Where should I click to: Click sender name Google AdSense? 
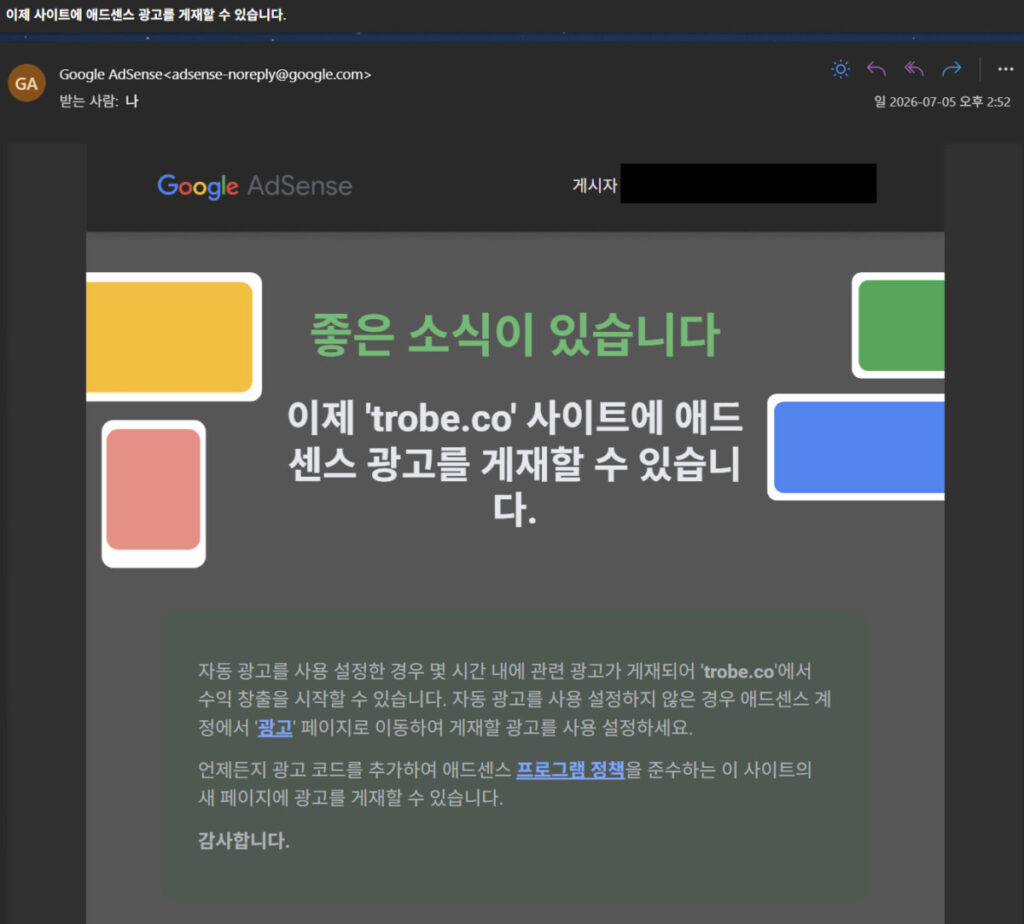click(x=110, y=74)
